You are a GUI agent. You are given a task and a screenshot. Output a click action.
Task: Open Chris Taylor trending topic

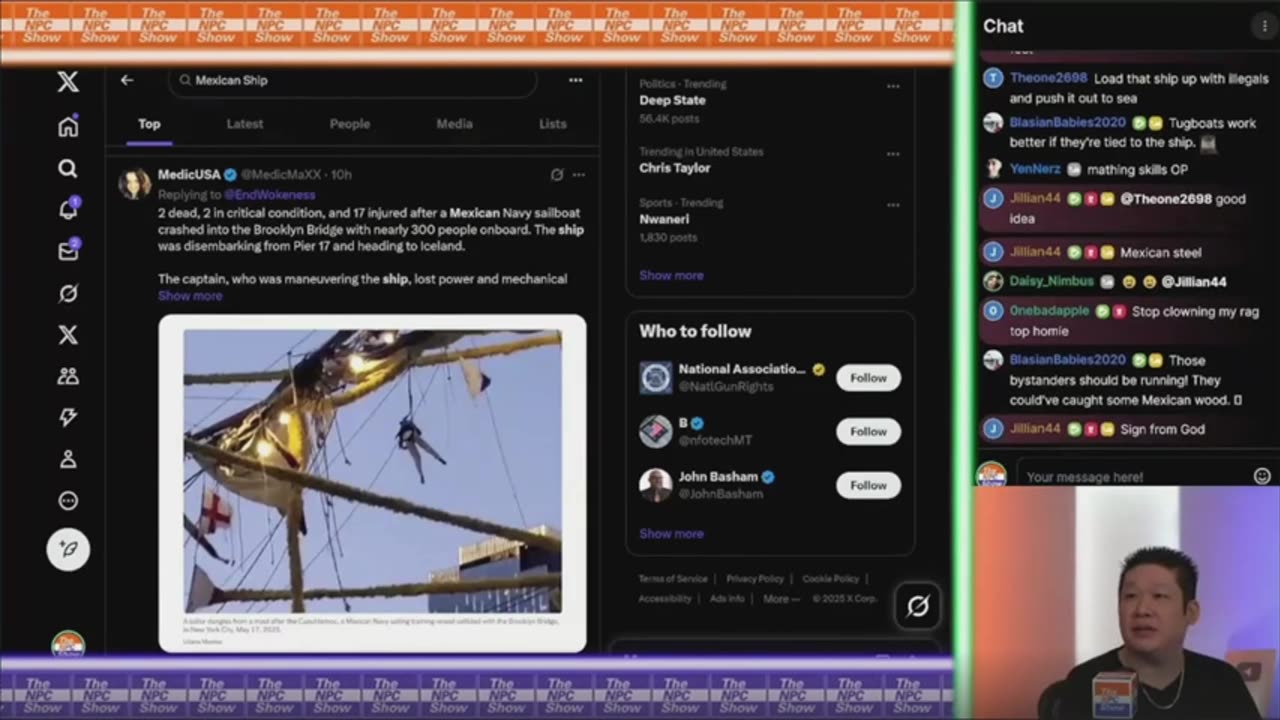[675, 168]
